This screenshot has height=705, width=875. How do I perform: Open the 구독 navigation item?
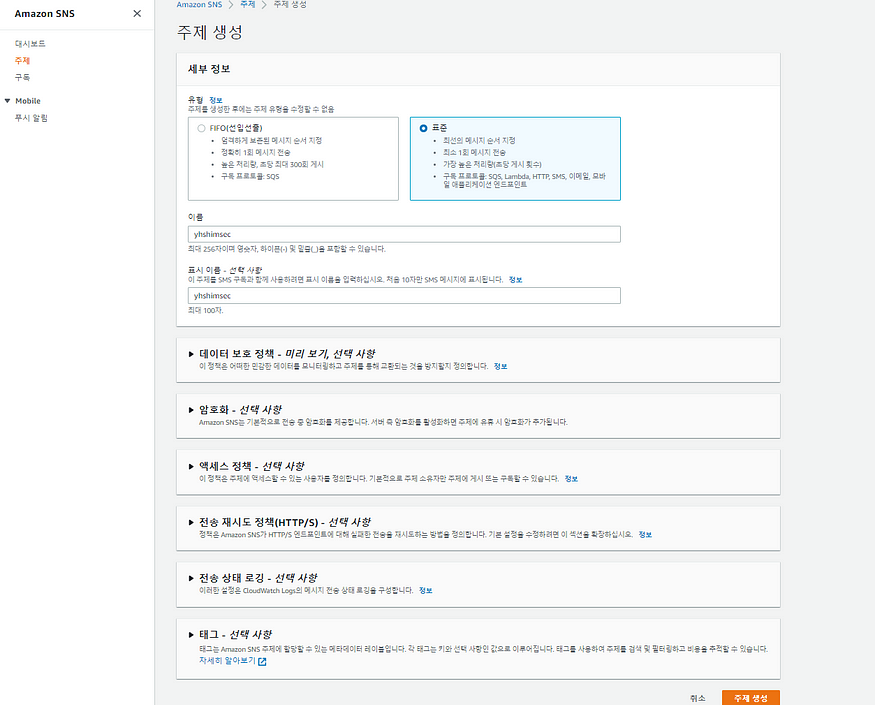point(22,77)
